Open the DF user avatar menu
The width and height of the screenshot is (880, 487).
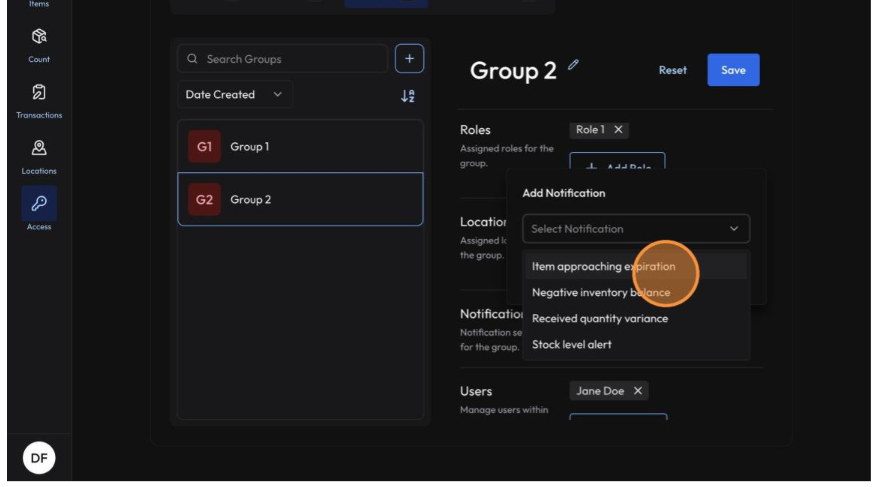[39, 458]
